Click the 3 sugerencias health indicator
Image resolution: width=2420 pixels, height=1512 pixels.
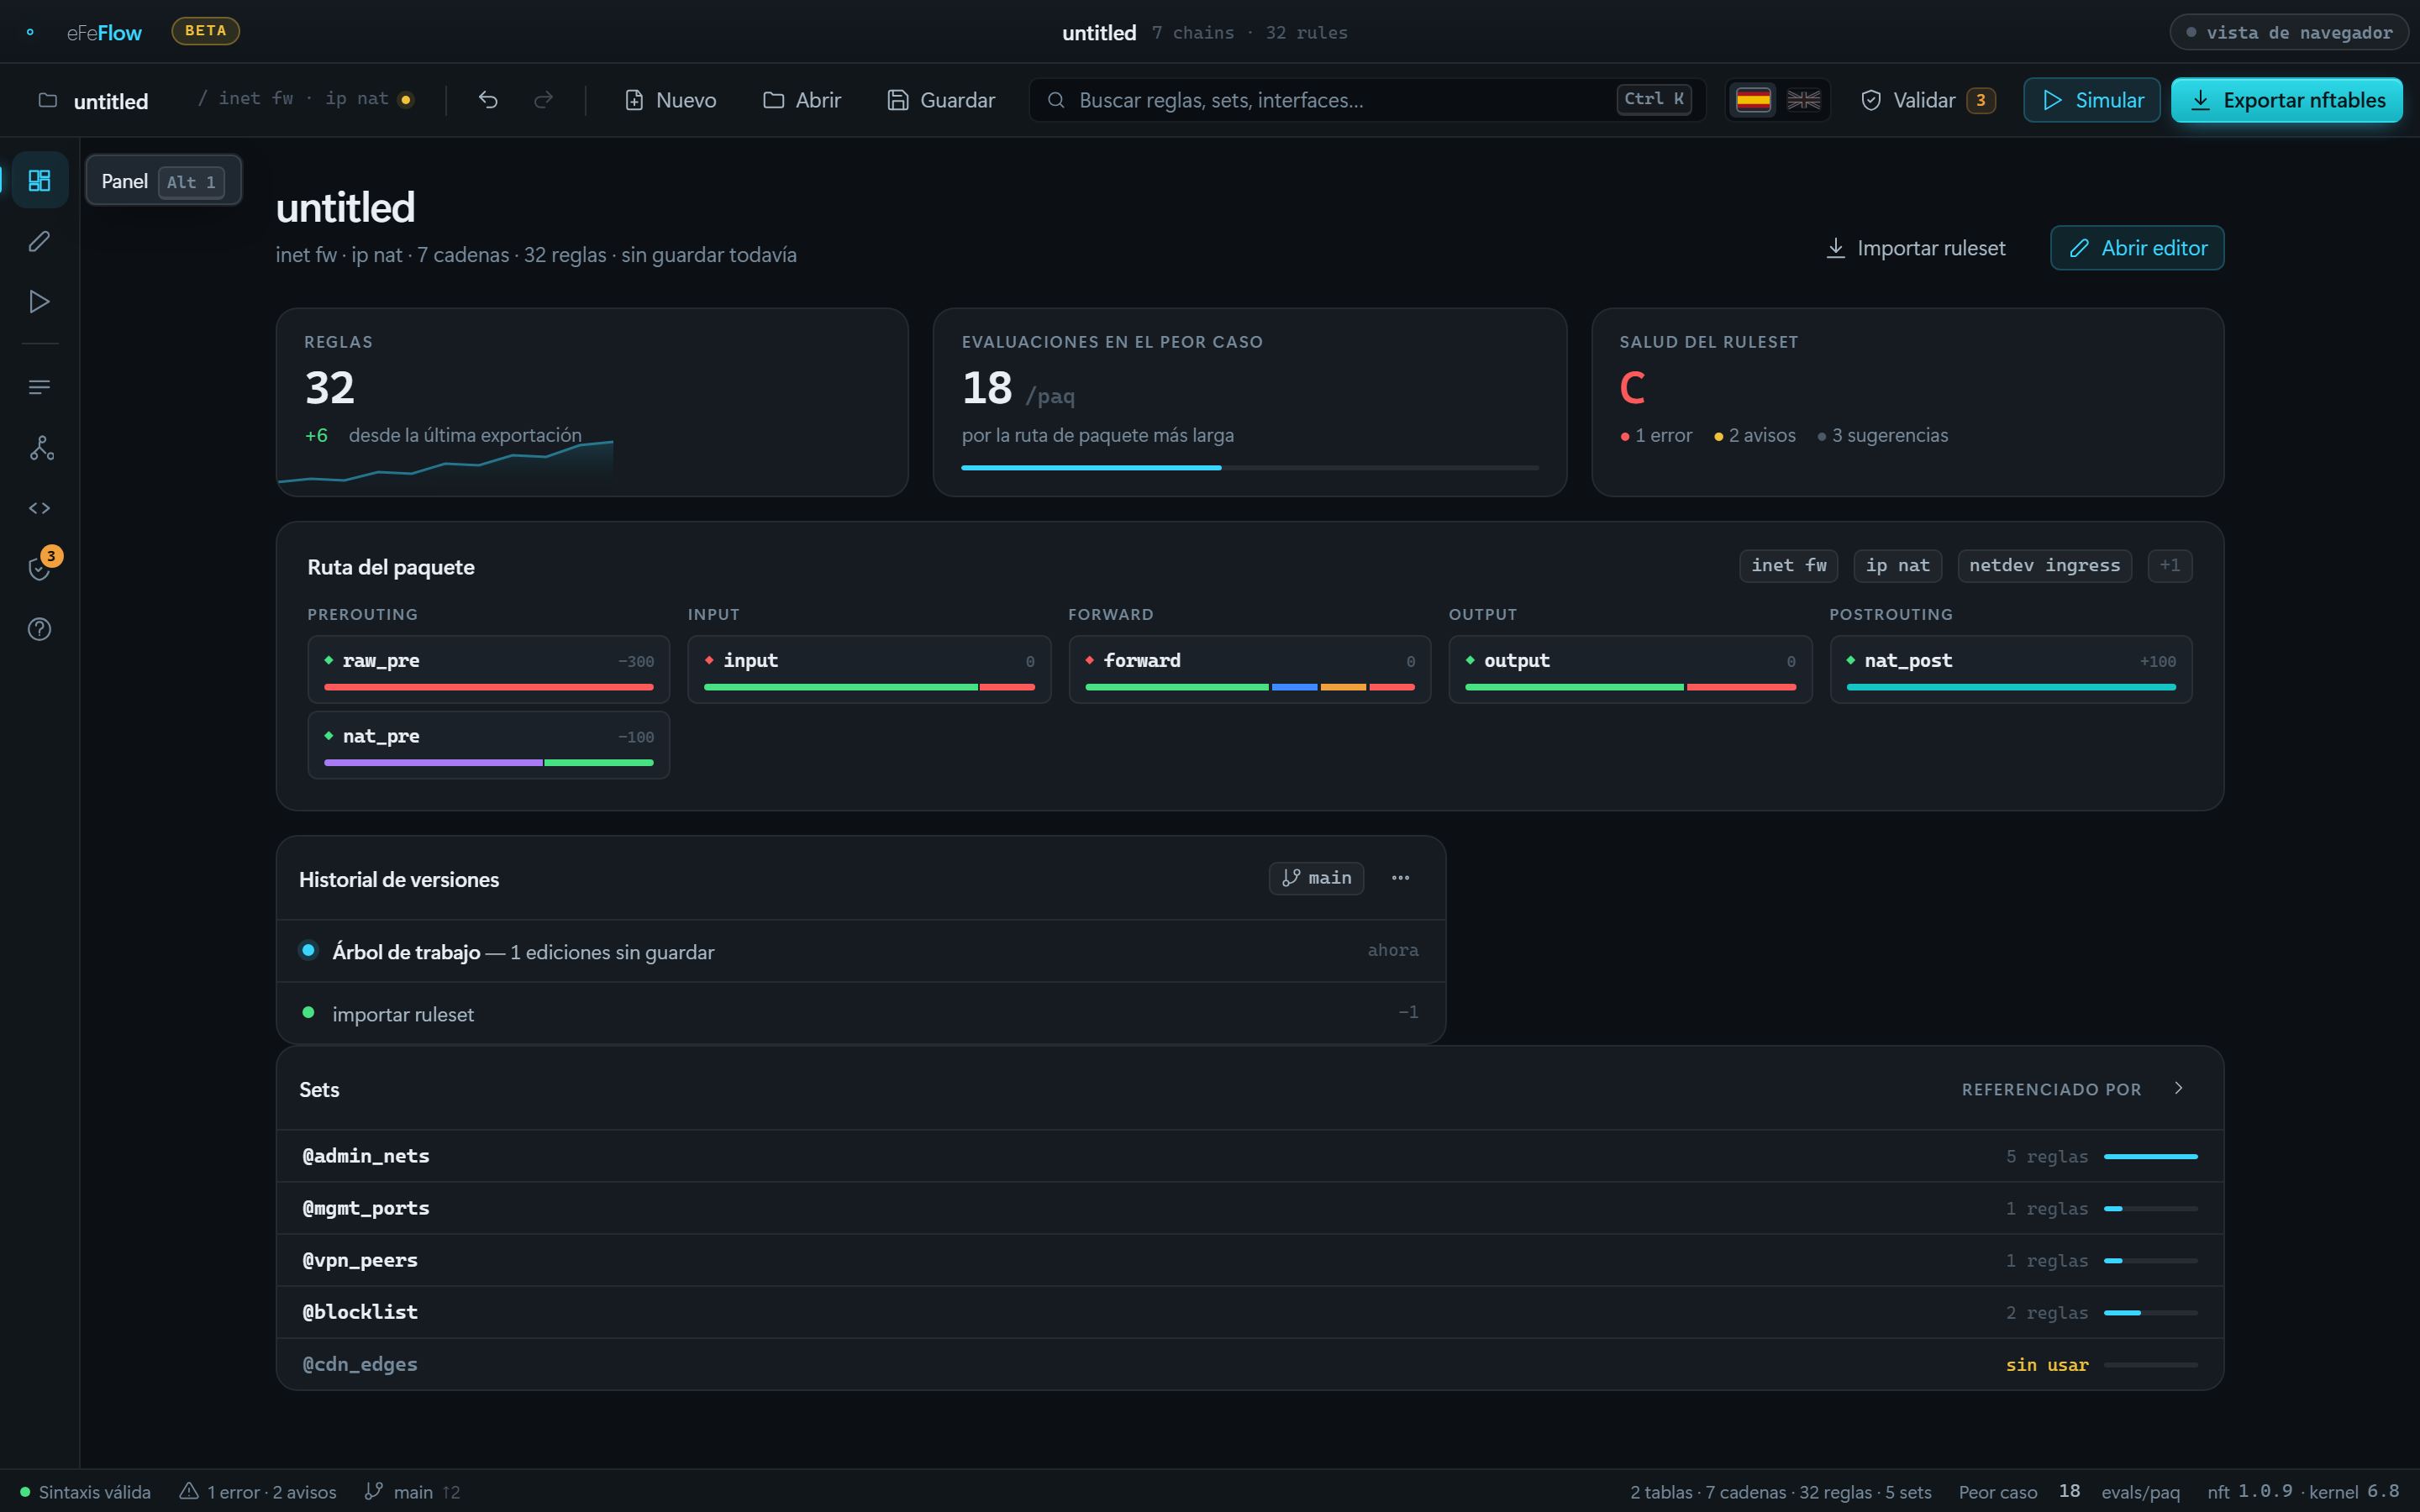coord(1882,435)
